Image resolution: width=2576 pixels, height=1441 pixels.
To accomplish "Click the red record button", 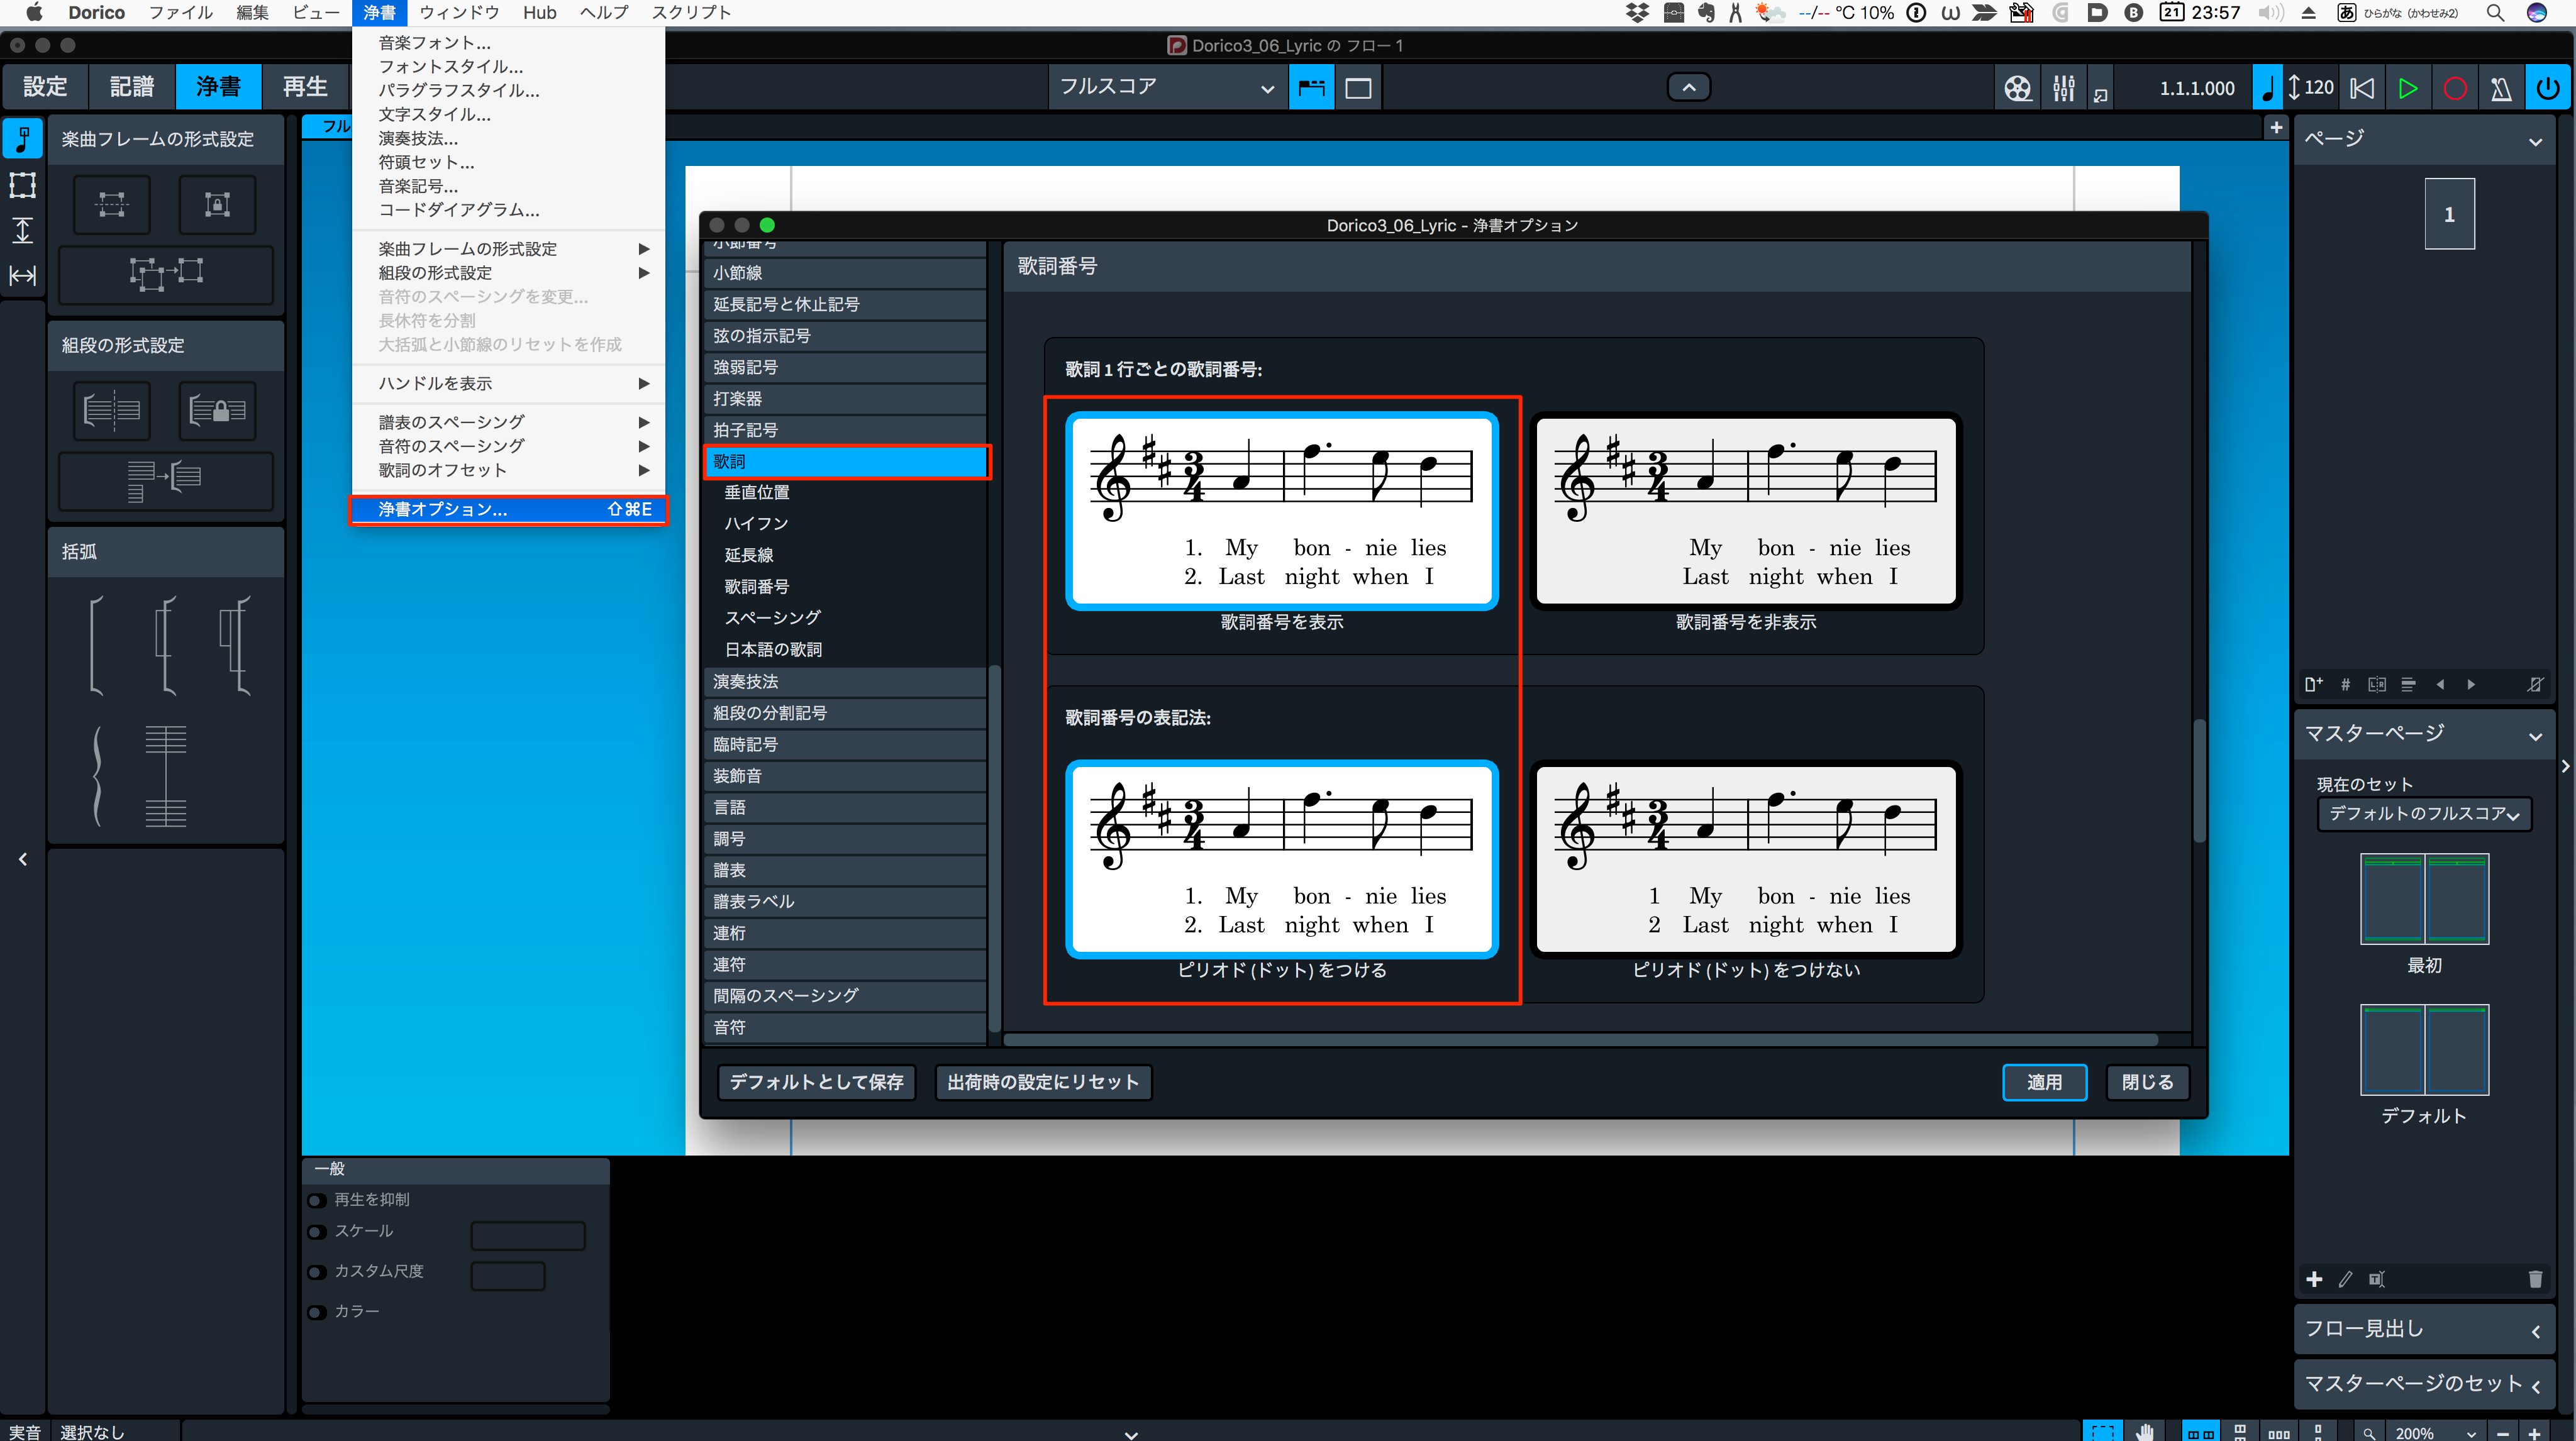I will [x=2454, y=88].
